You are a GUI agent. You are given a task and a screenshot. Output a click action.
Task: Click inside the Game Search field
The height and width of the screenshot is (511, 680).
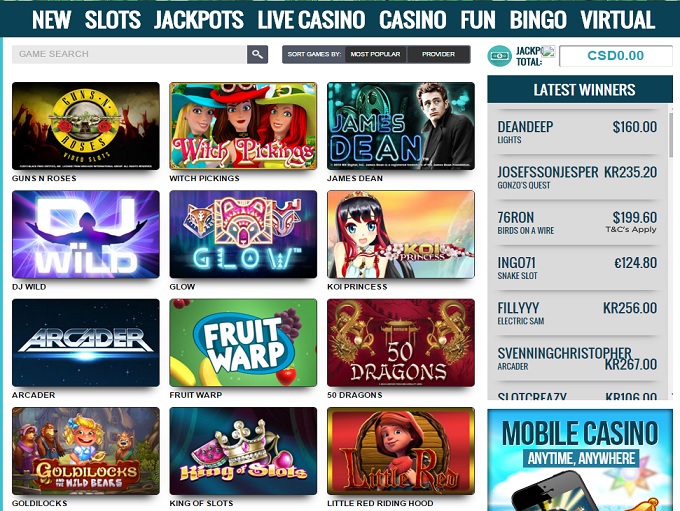click(129, 54)
